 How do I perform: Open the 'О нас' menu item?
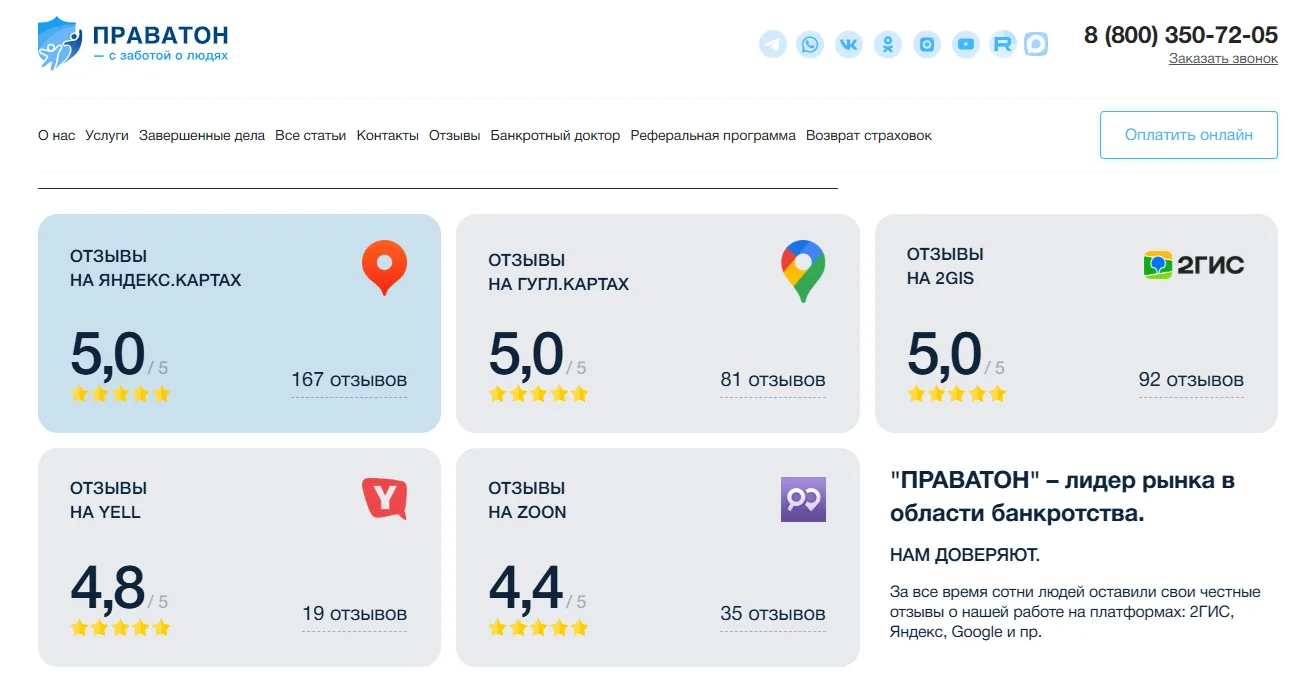pos(56,135)
